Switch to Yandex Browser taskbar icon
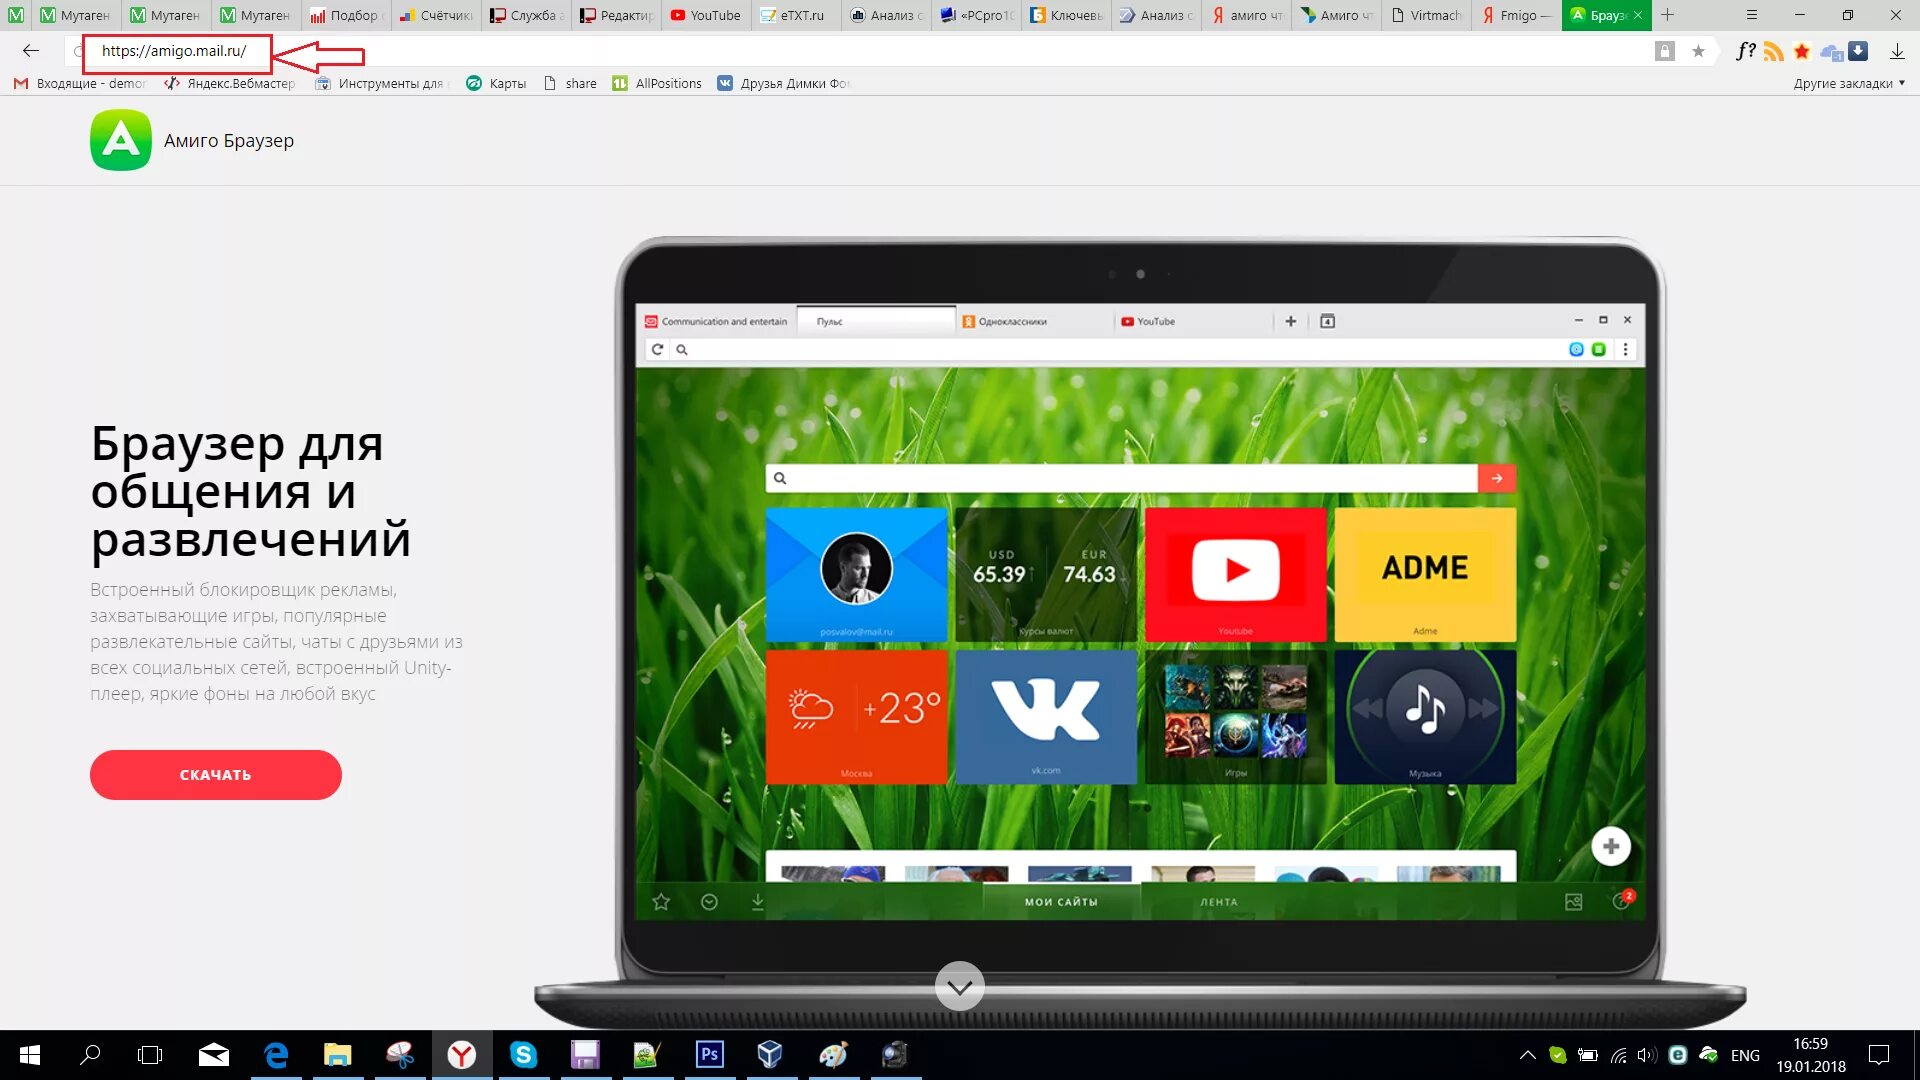Screen dimensions: 1920x1080 (x=462, y=1055)
